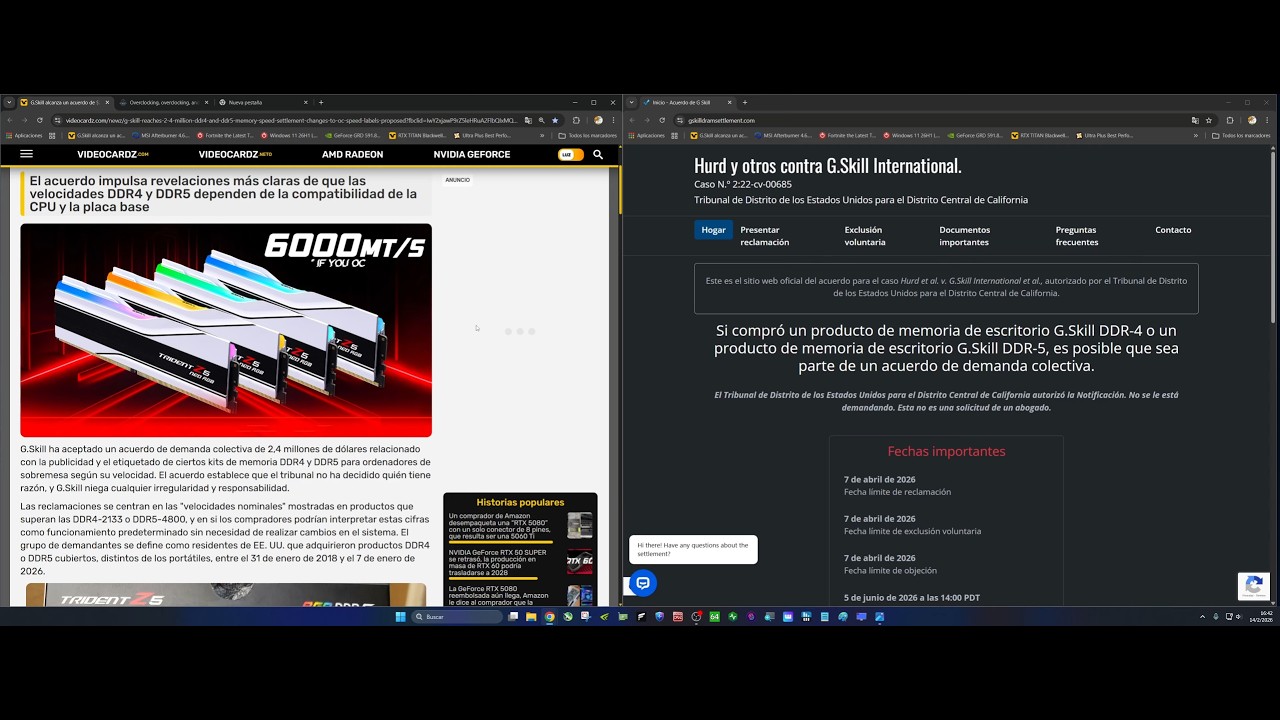Click the chat prompt 'Have any questions' message

693,549
